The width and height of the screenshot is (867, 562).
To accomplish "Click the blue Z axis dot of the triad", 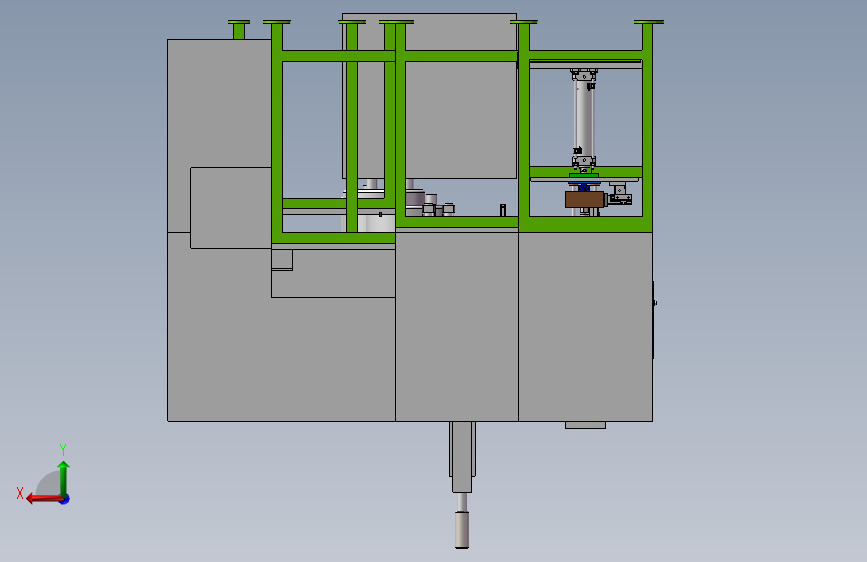I will [x=65, y=499].
